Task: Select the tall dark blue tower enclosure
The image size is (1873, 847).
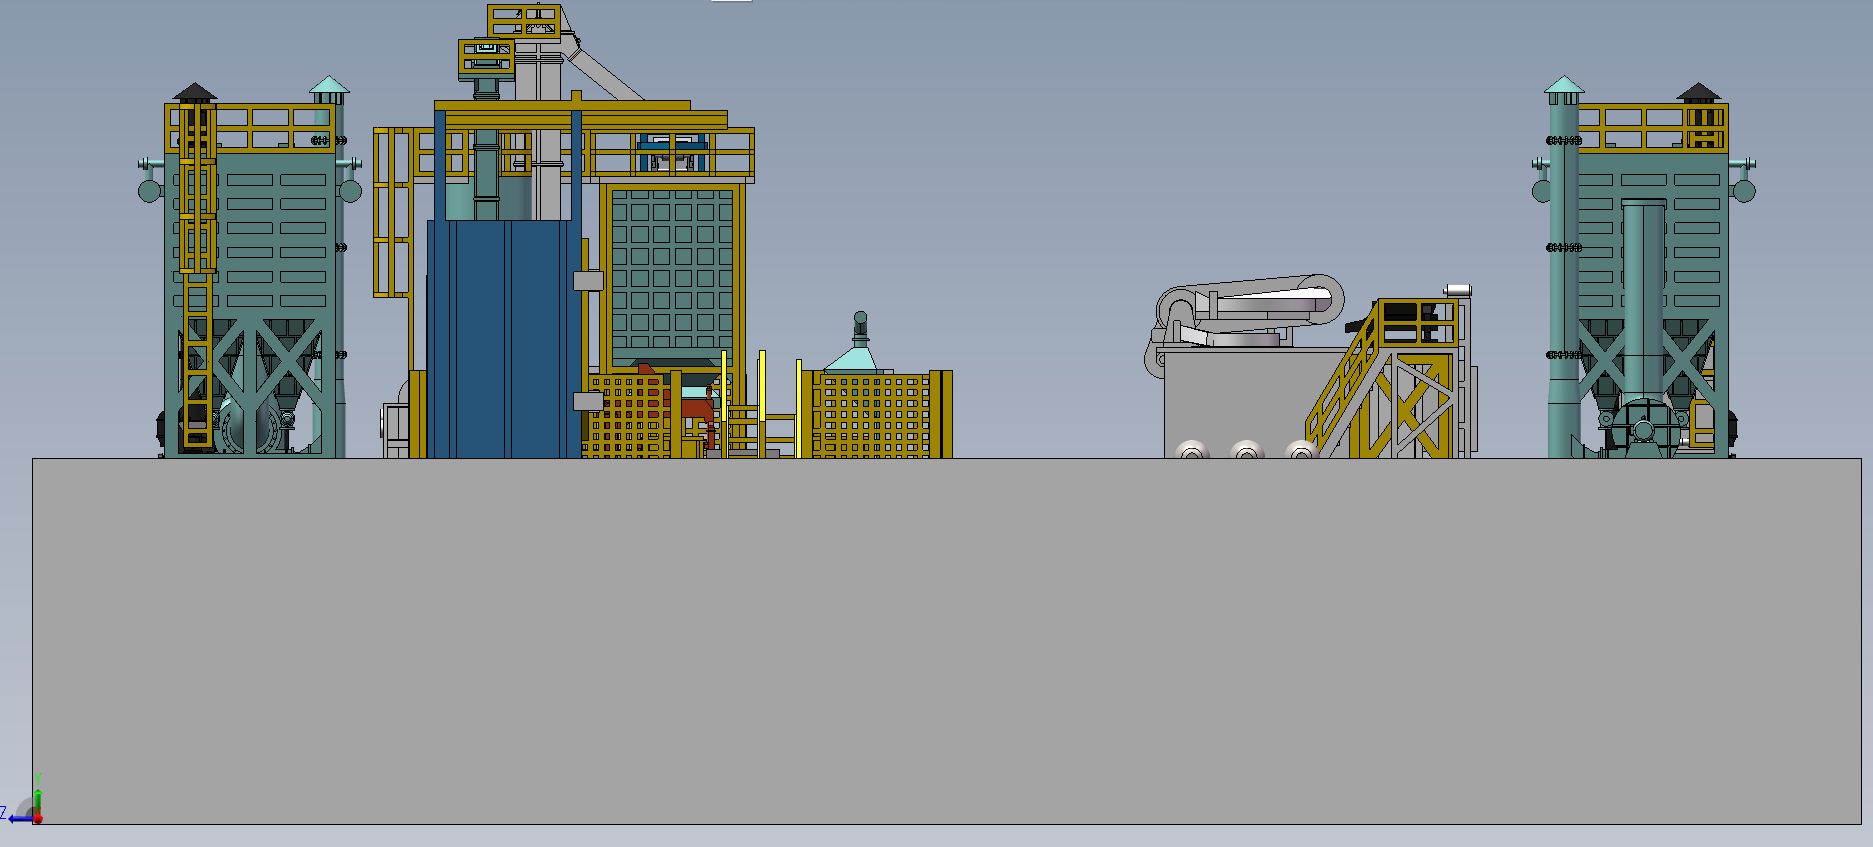Action: [503, 340]
